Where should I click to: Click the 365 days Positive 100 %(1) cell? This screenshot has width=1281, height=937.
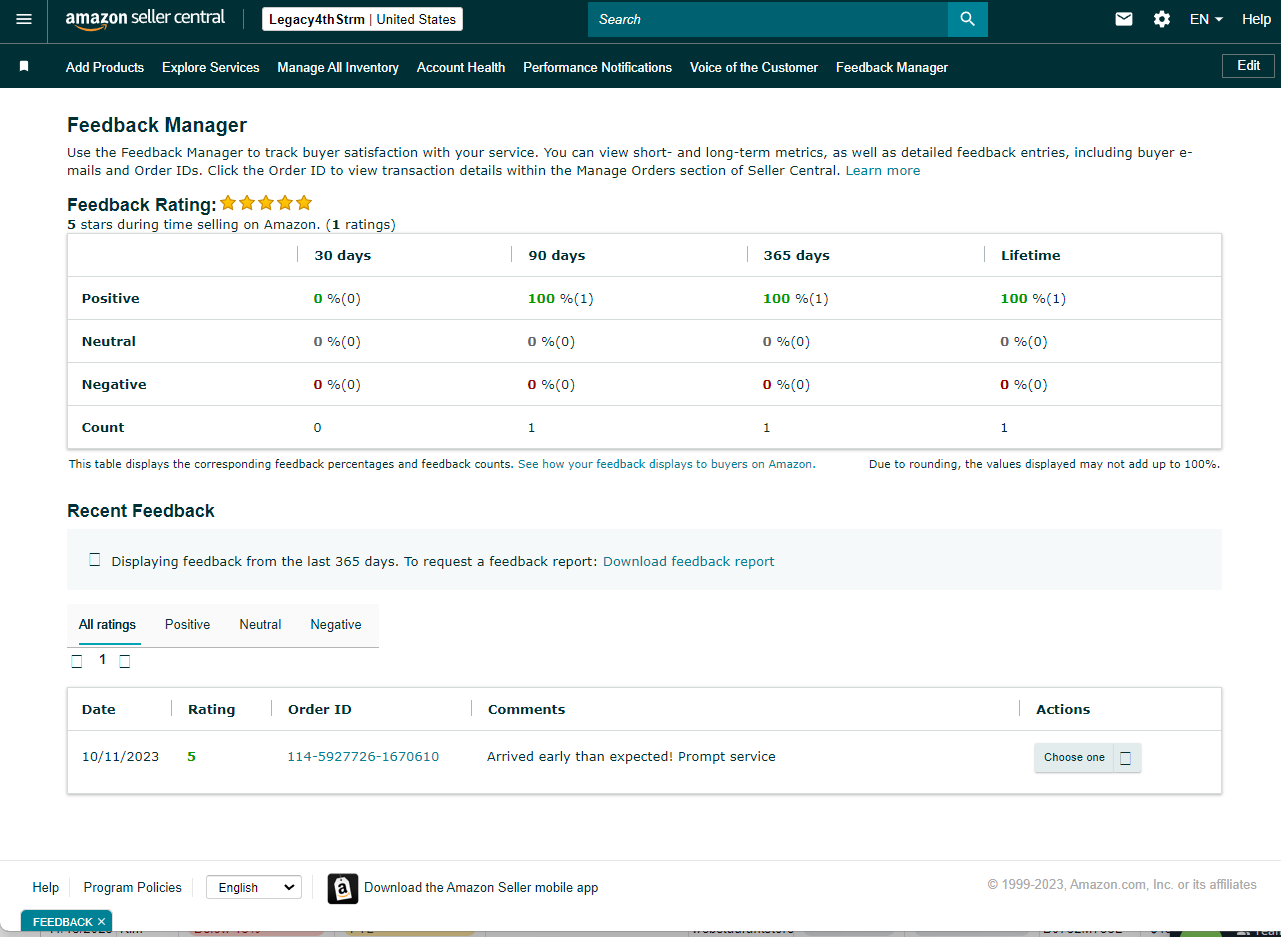tap(796, 299)
